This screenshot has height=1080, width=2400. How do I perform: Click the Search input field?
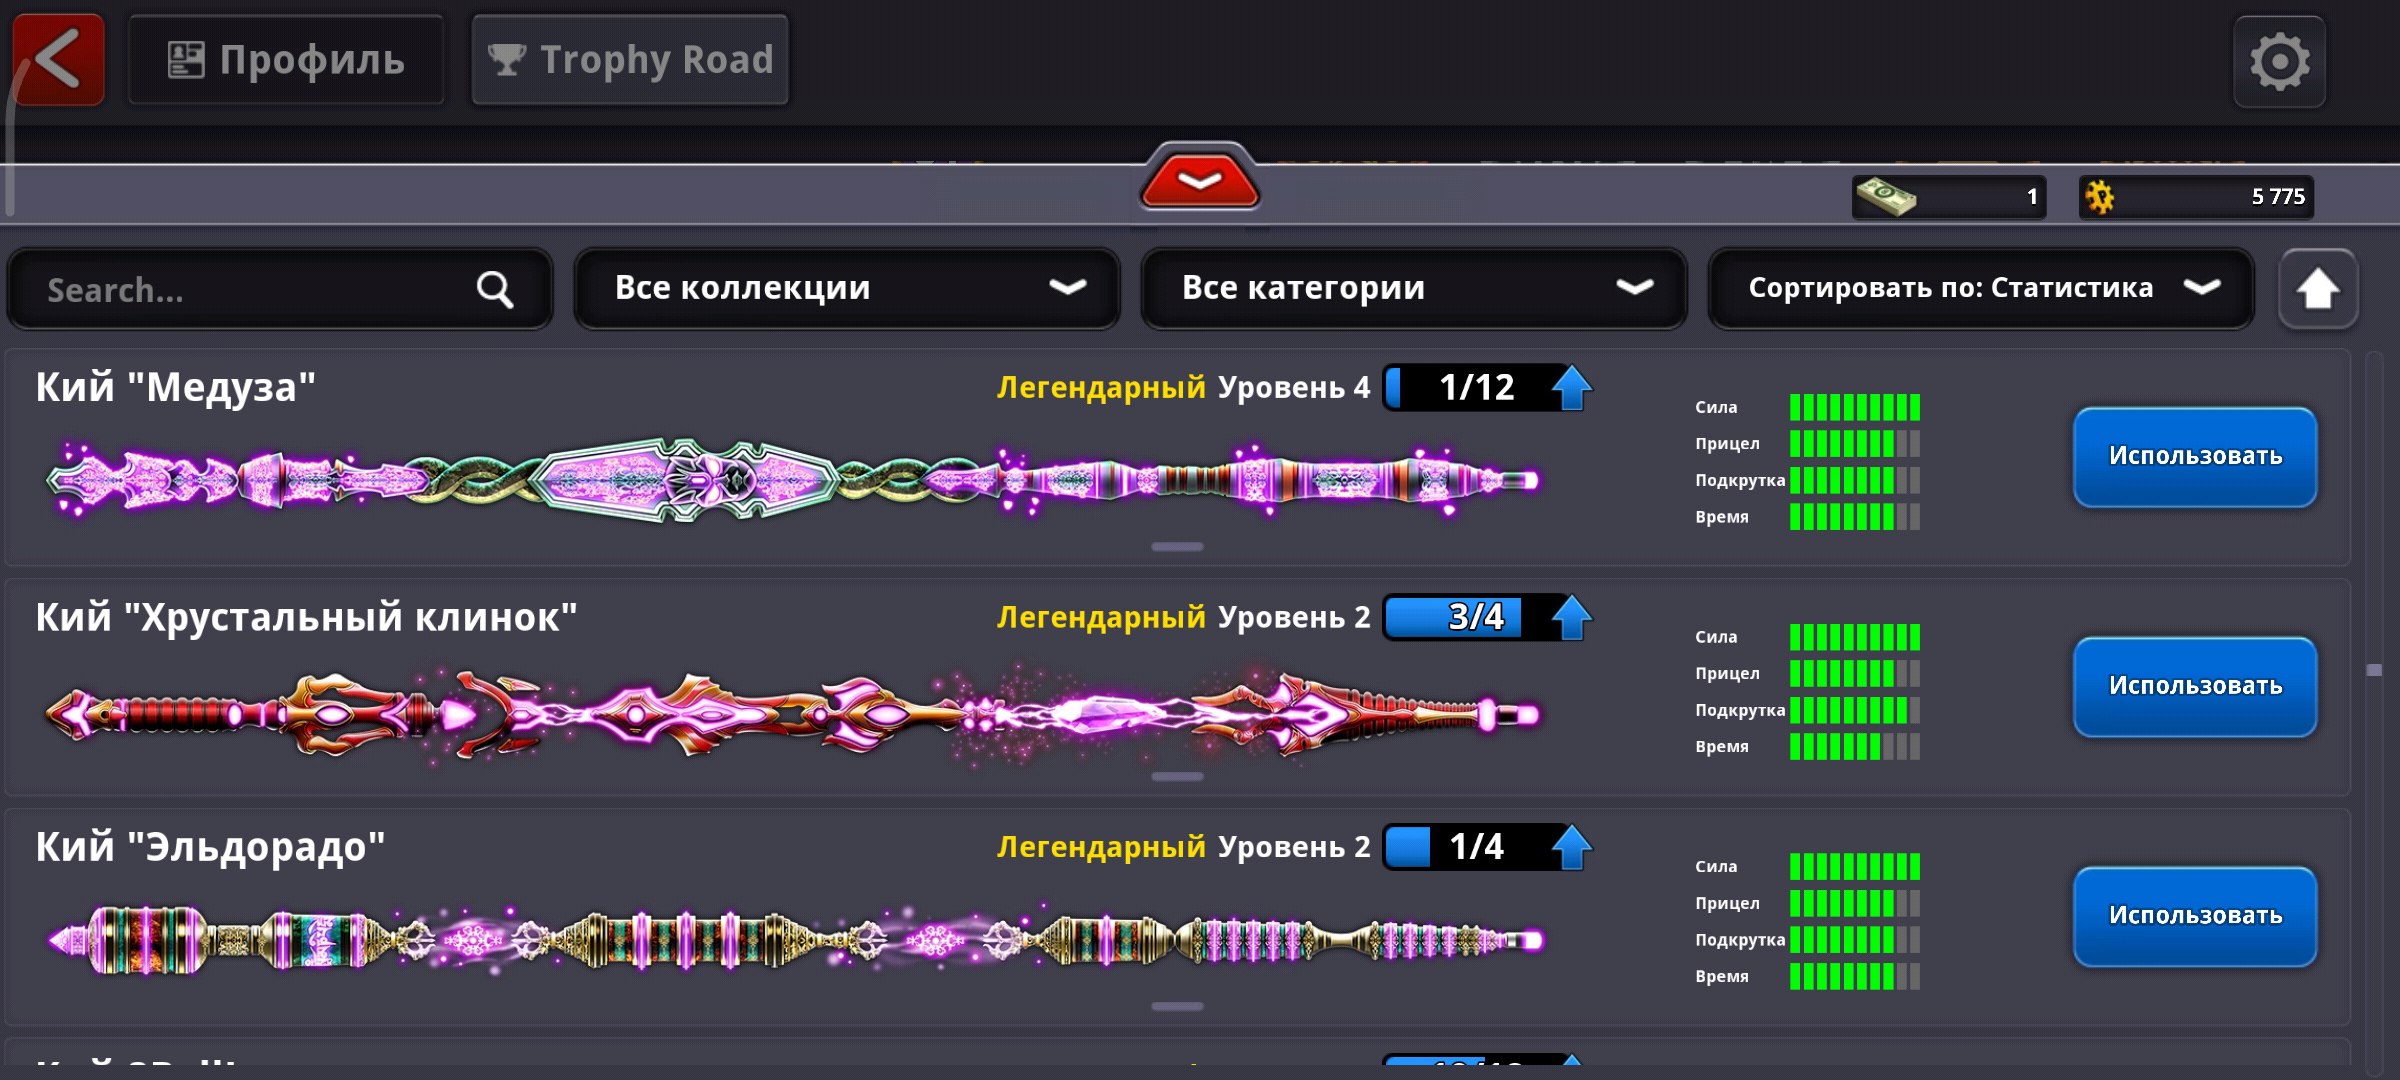[250, 290]
